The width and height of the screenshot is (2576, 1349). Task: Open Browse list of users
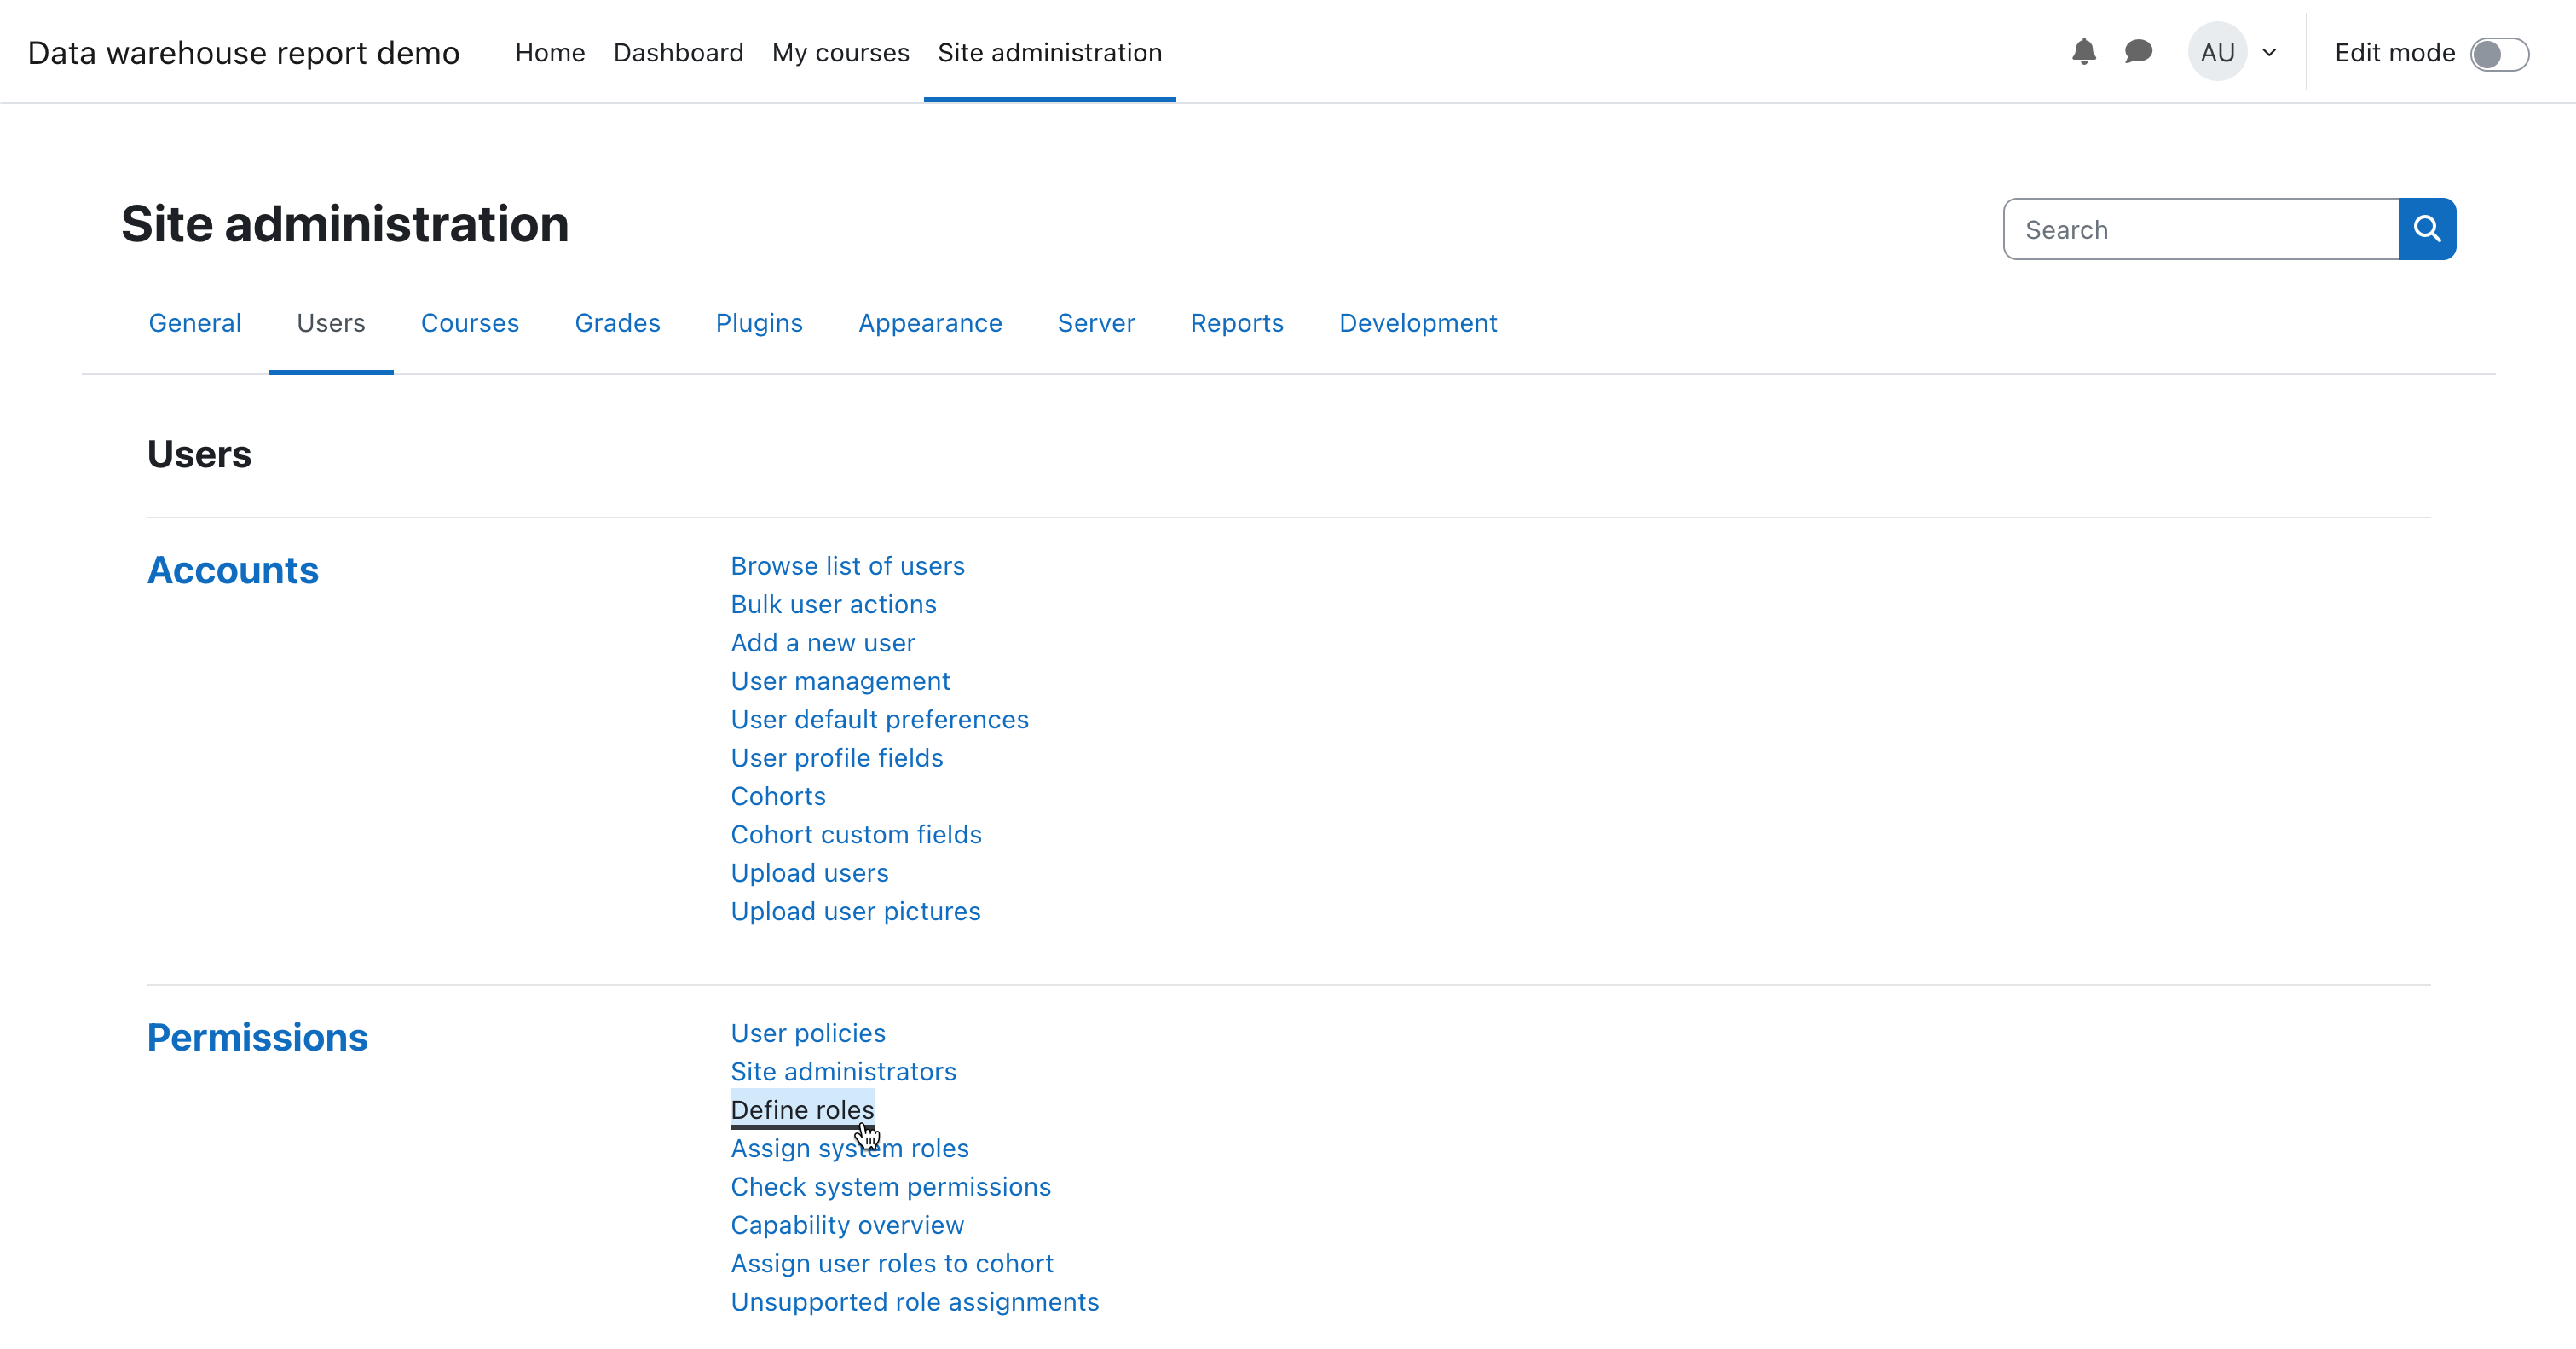[847, 566]
